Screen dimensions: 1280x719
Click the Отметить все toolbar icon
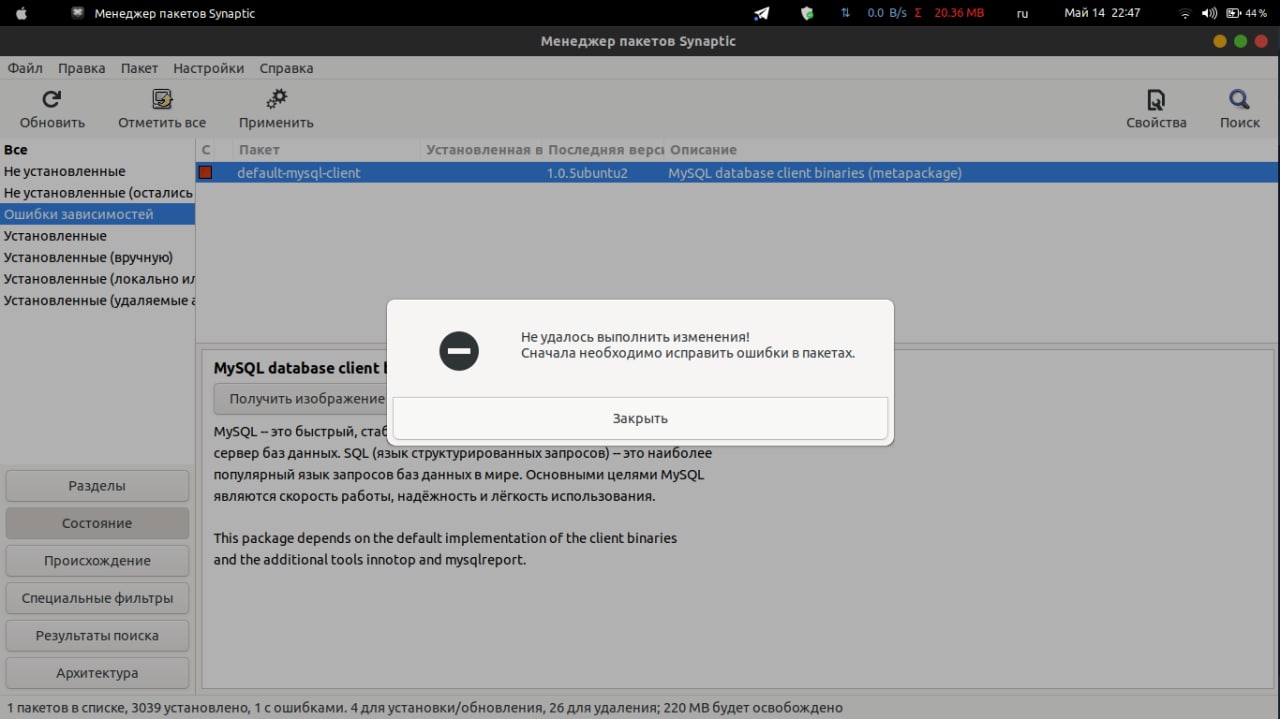tap(162, 99)
